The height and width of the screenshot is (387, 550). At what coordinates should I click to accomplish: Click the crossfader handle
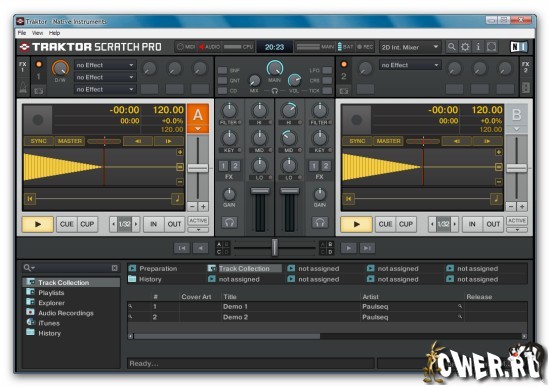click(x=275, y=247)
